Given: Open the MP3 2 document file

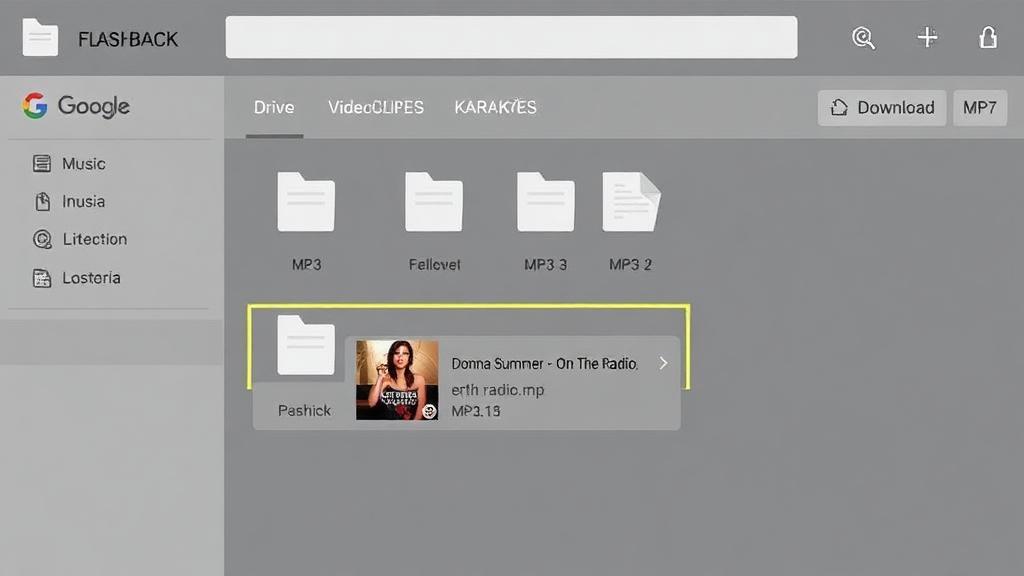Looking at the screenshot, I should click(631, 203).
